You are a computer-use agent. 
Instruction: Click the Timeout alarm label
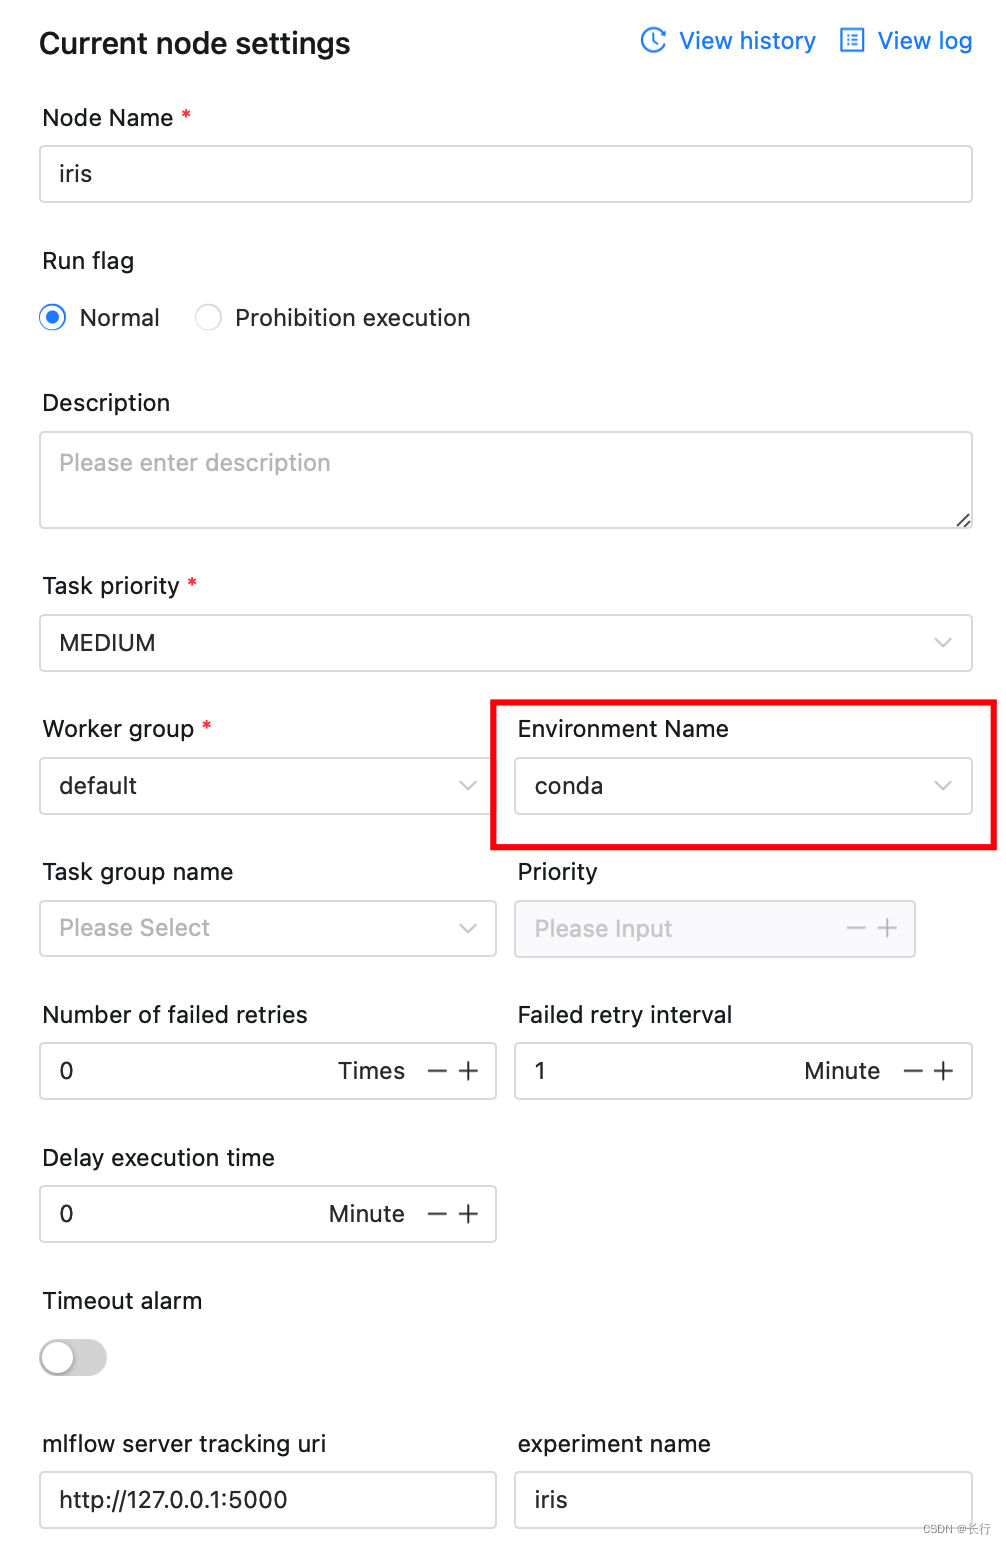122,1301
